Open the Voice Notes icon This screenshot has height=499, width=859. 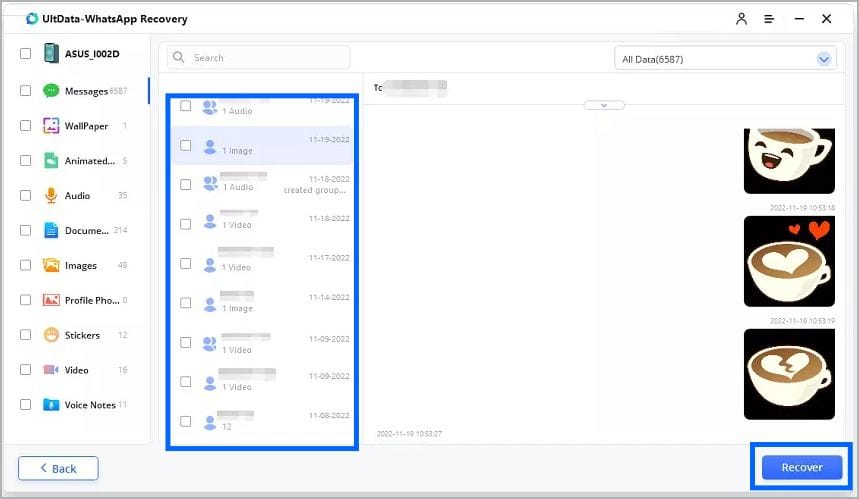click(51, 405)
